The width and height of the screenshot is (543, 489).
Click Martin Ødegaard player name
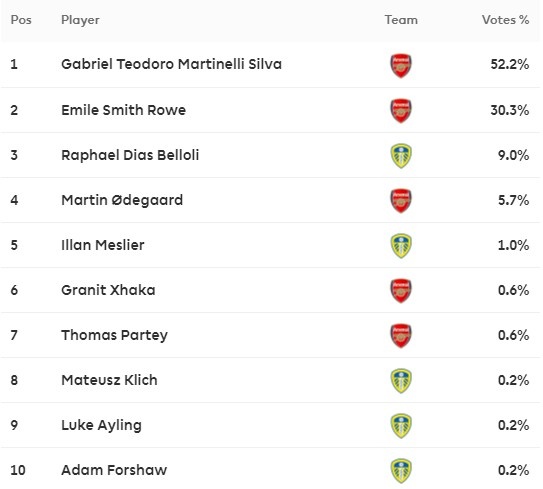point(122,200)
